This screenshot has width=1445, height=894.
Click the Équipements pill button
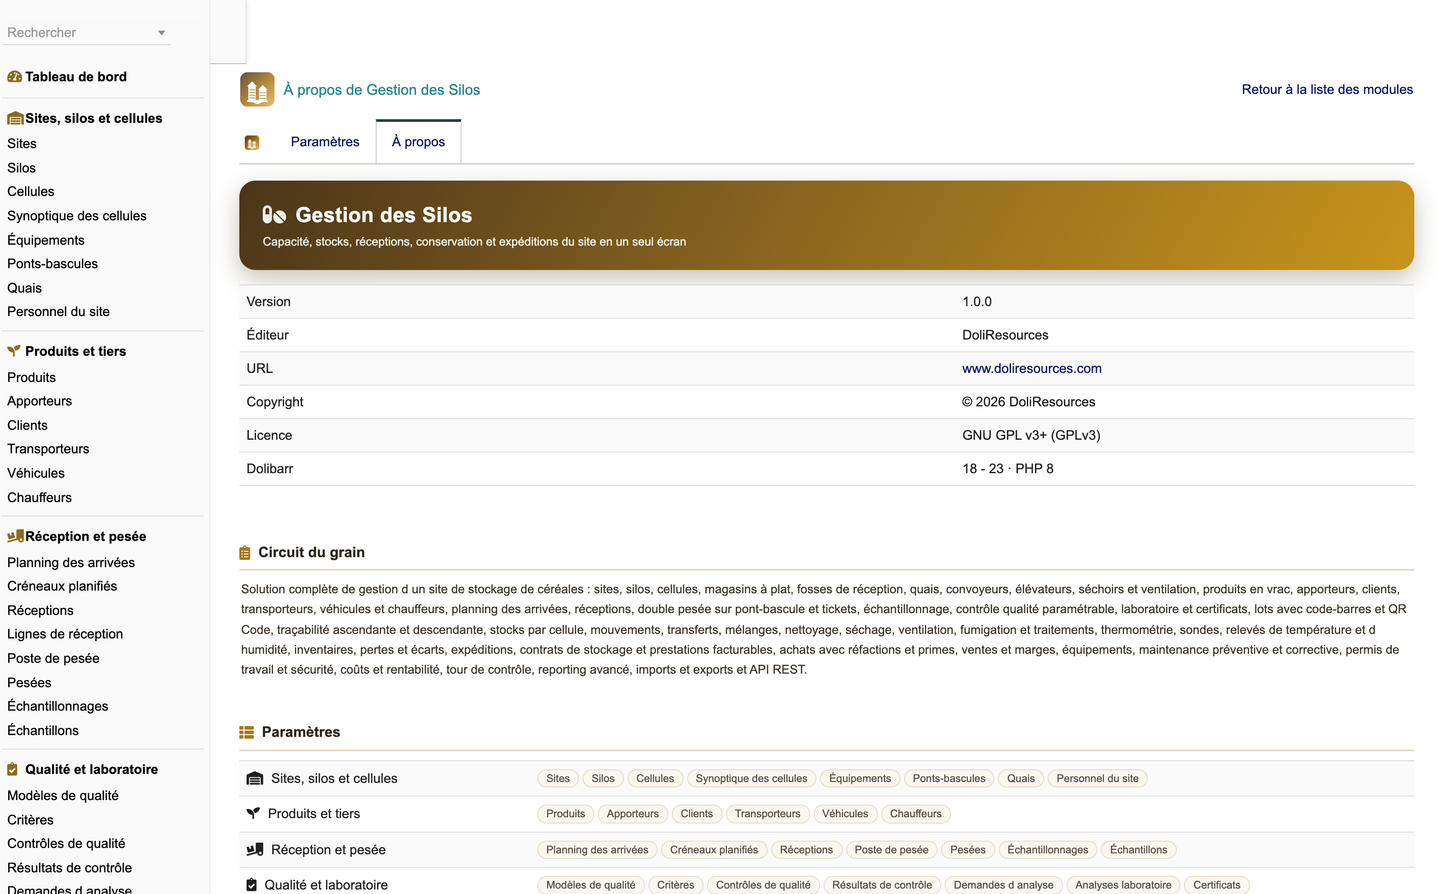860,779
